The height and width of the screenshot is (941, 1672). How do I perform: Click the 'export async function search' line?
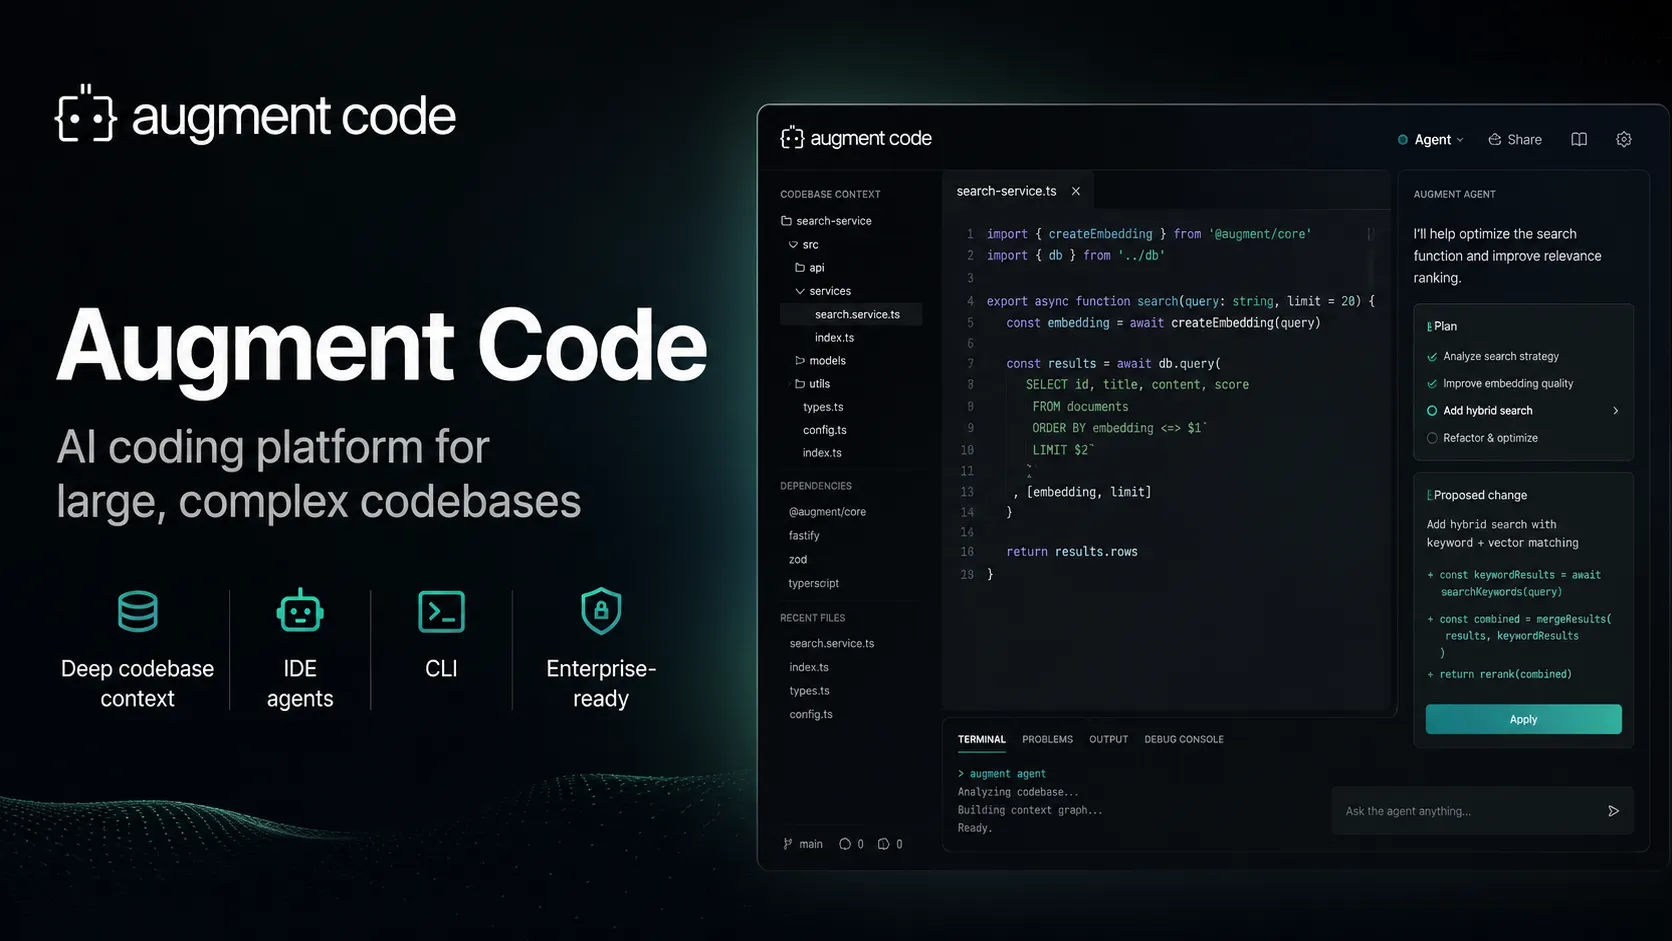tap(1180, 301)
